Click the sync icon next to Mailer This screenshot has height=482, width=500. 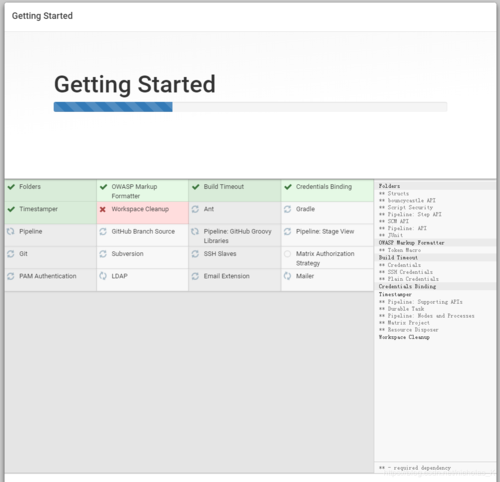coord(287,276)
